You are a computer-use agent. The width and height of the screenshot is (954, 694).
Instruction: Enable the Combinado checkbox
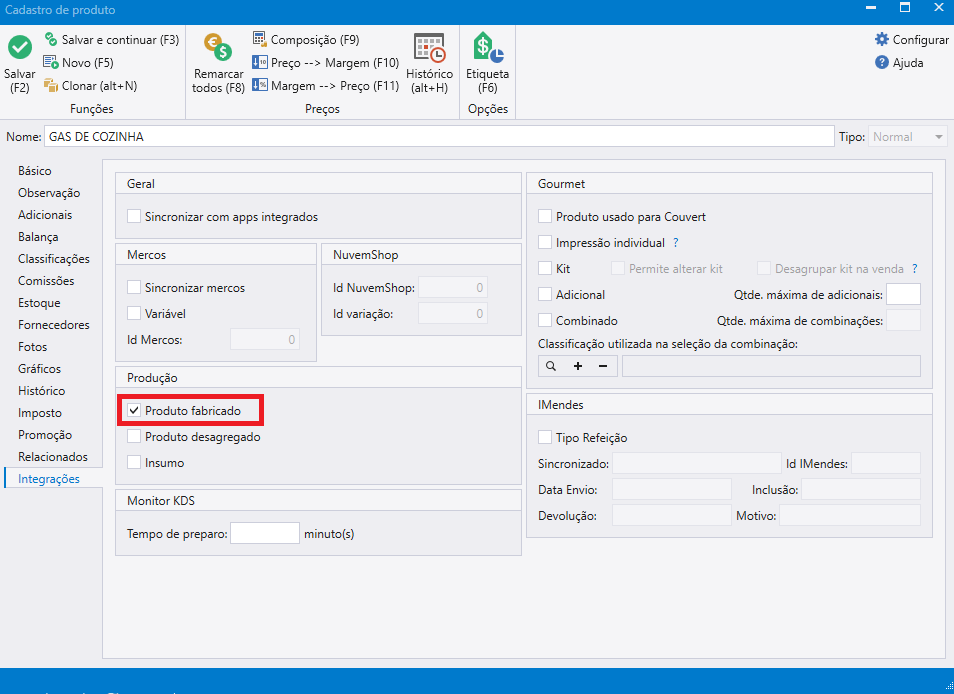[545, 321]
